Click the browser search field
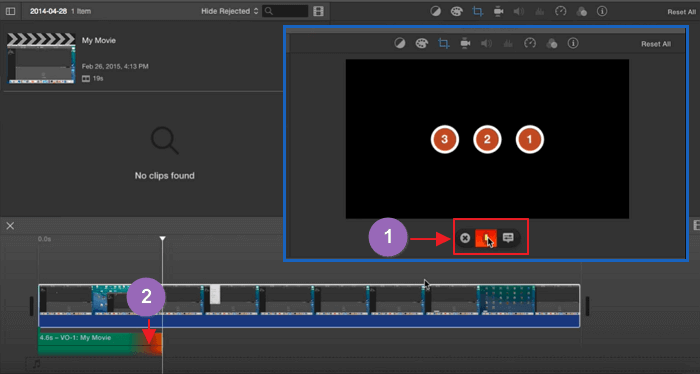 285,11
